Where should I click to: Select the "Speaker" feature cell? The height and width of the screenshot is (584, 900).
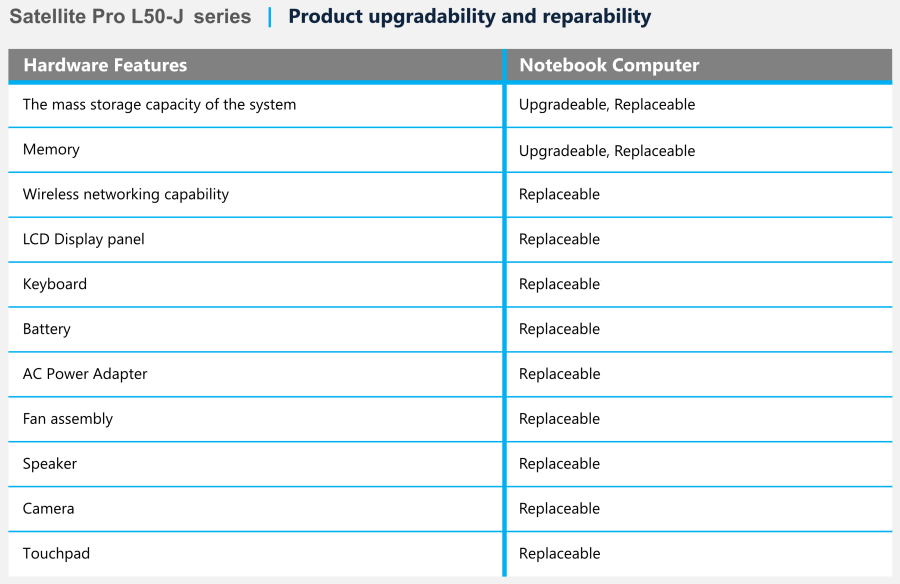tap(50, 465)
